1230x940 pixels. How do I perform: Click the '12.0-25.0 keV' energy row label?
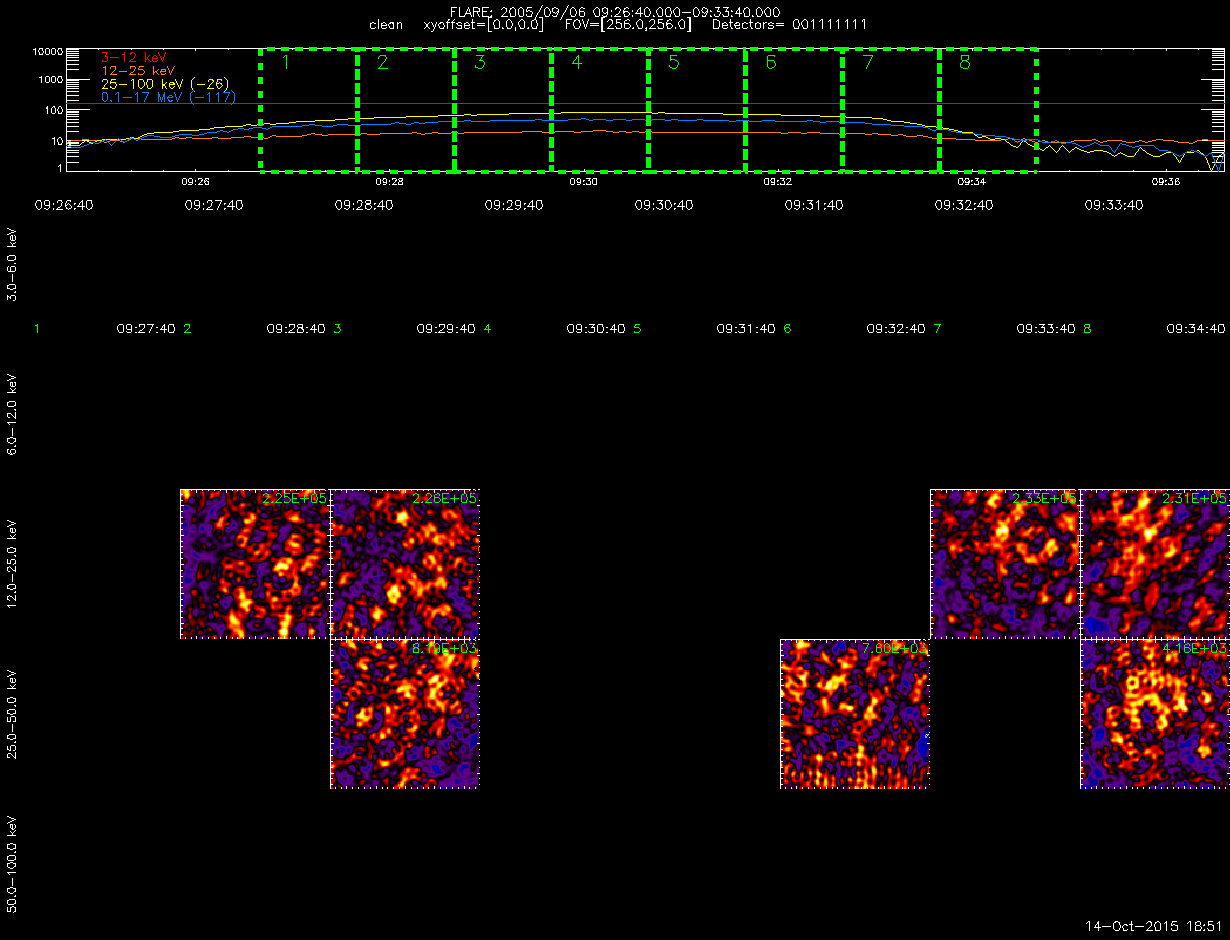(12, 563)
